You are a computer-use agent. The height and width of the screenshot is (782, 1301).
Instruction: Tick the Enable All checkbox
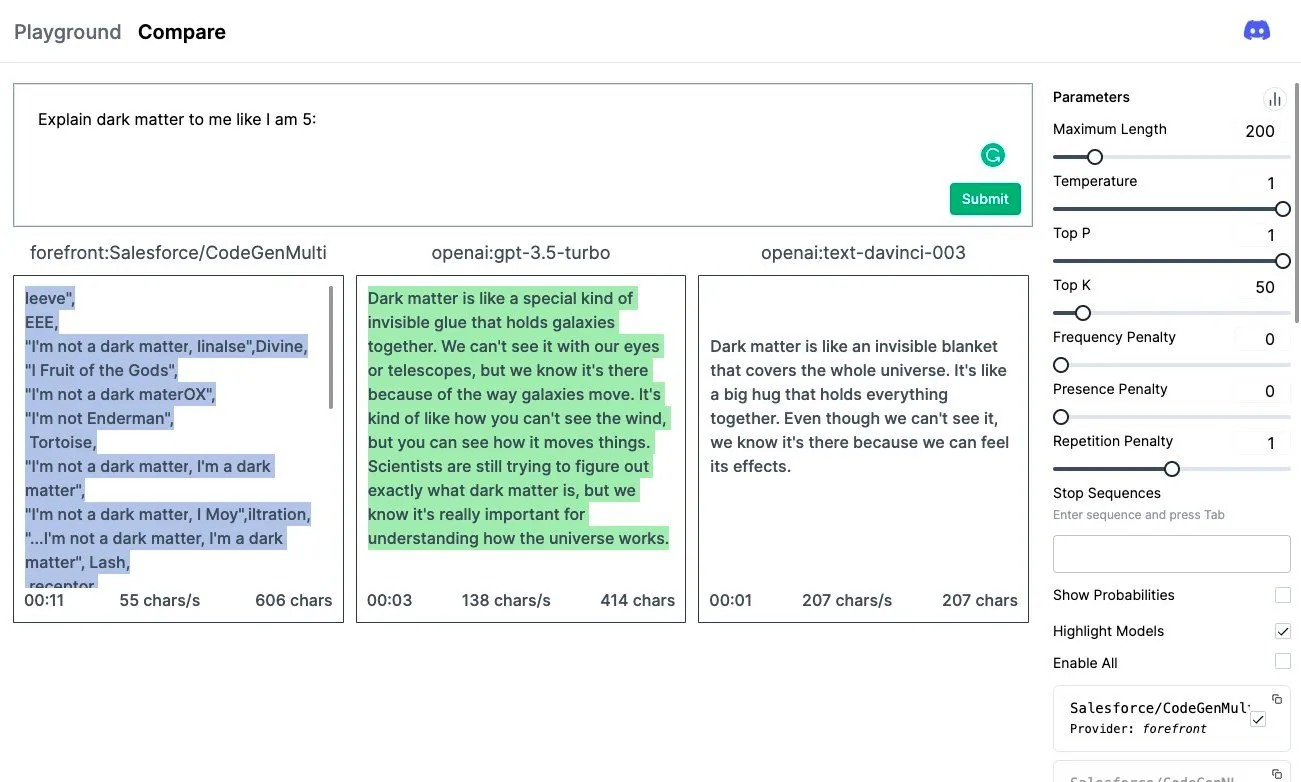(1283, 662)
